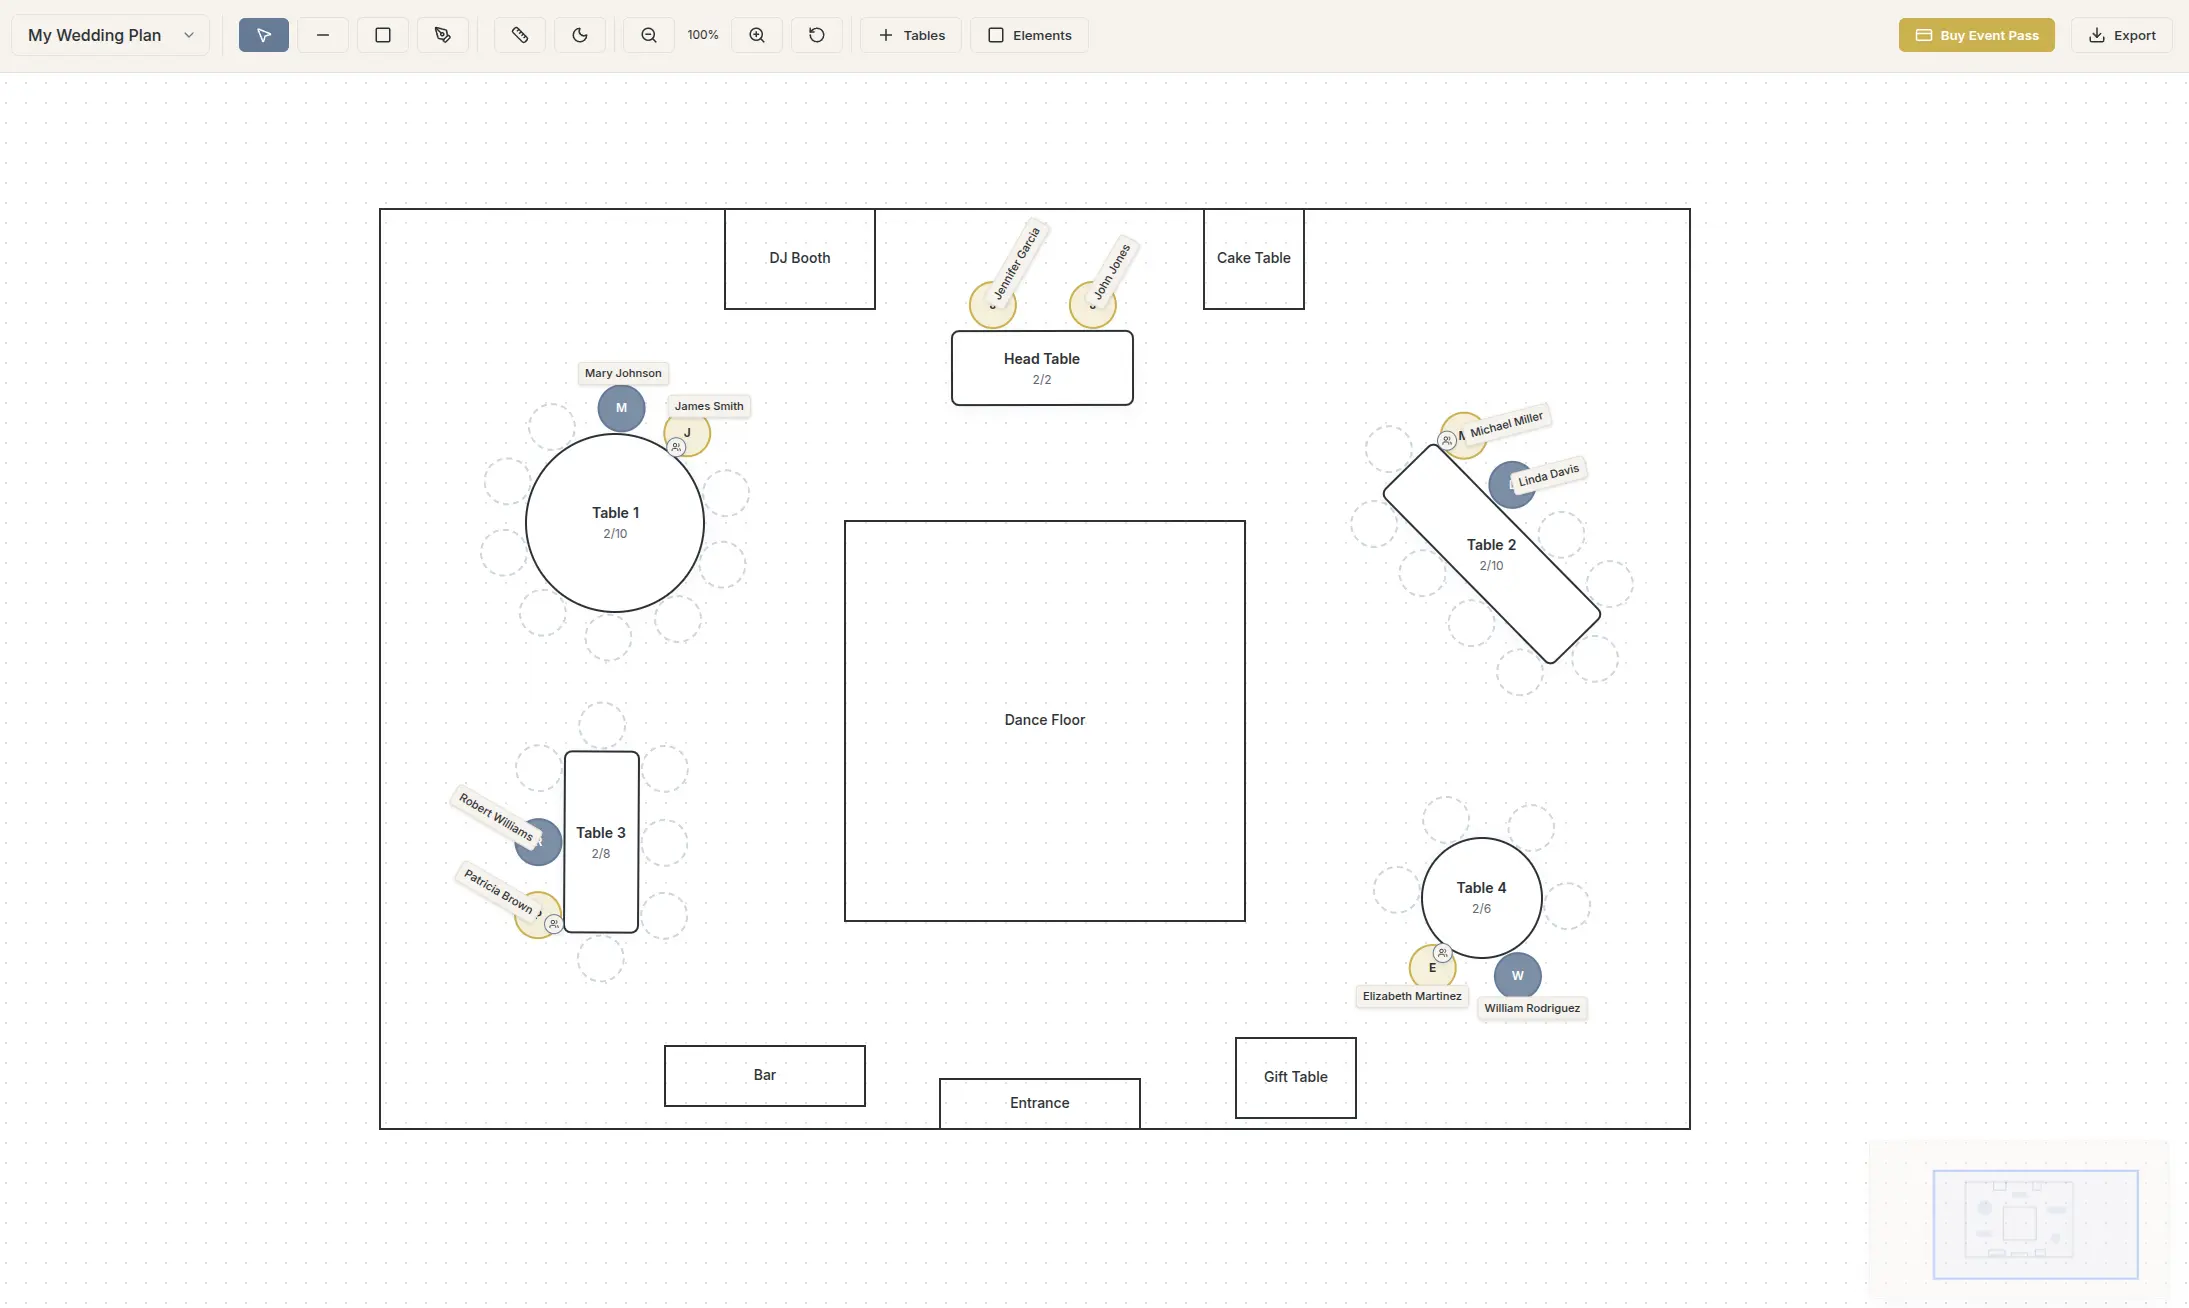Select rotated Table 2

1491,554
